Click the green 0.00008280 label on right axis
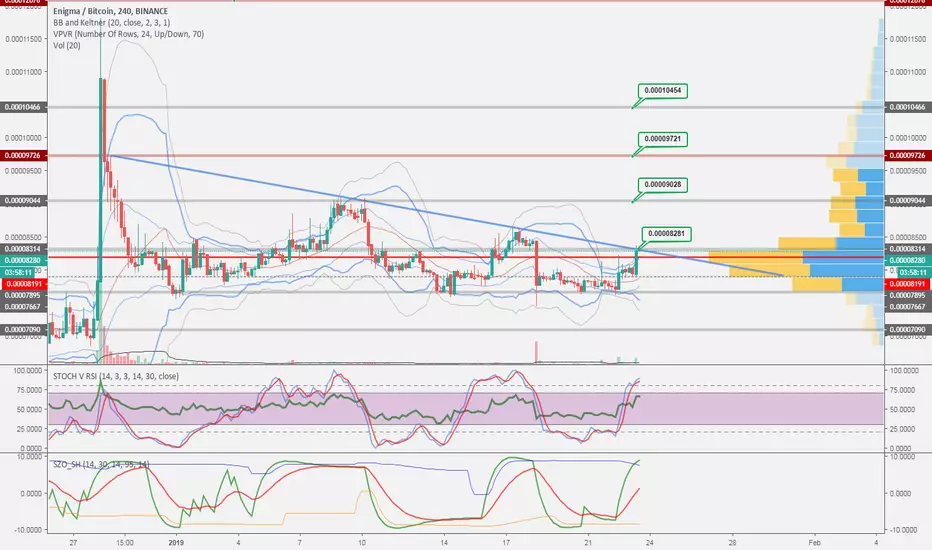 click(x=908, y=260)
